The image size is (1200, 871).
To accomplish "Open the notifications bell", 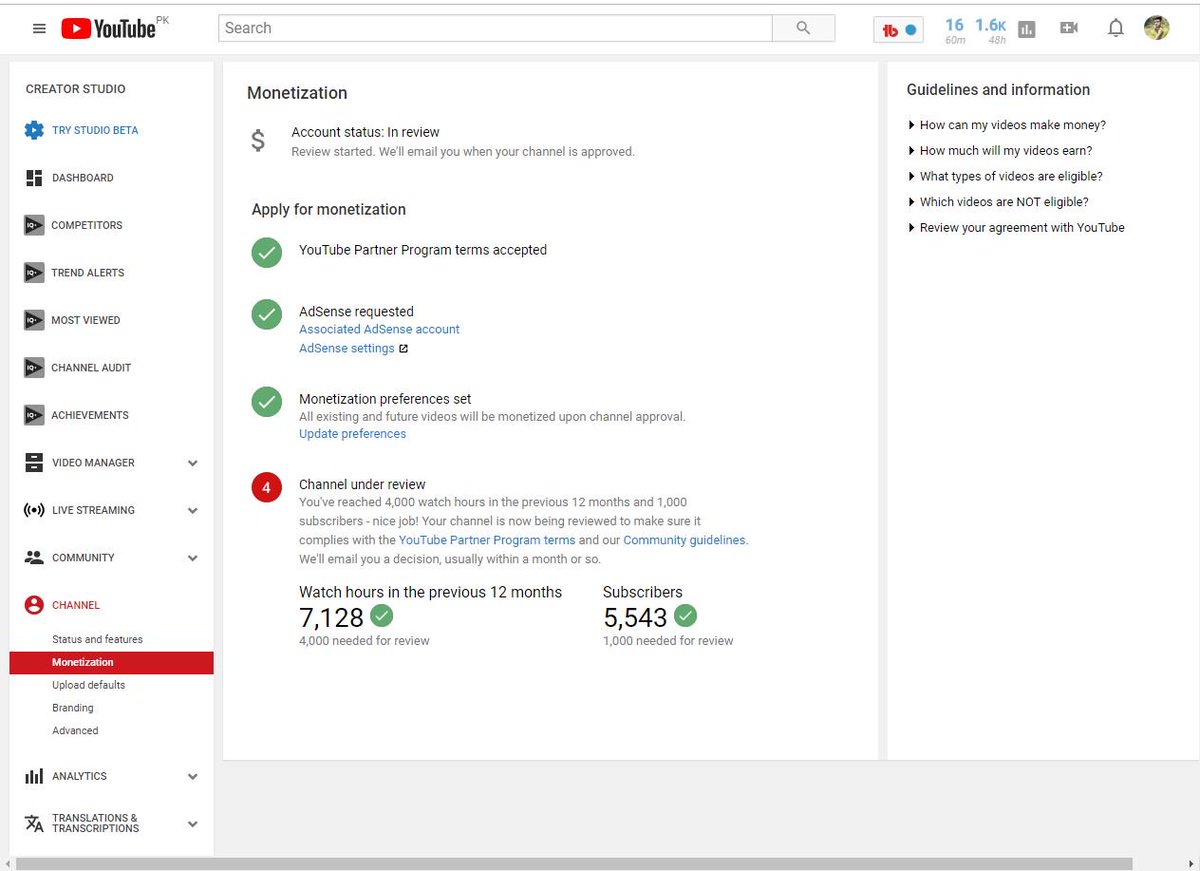I will [1116, 28].
